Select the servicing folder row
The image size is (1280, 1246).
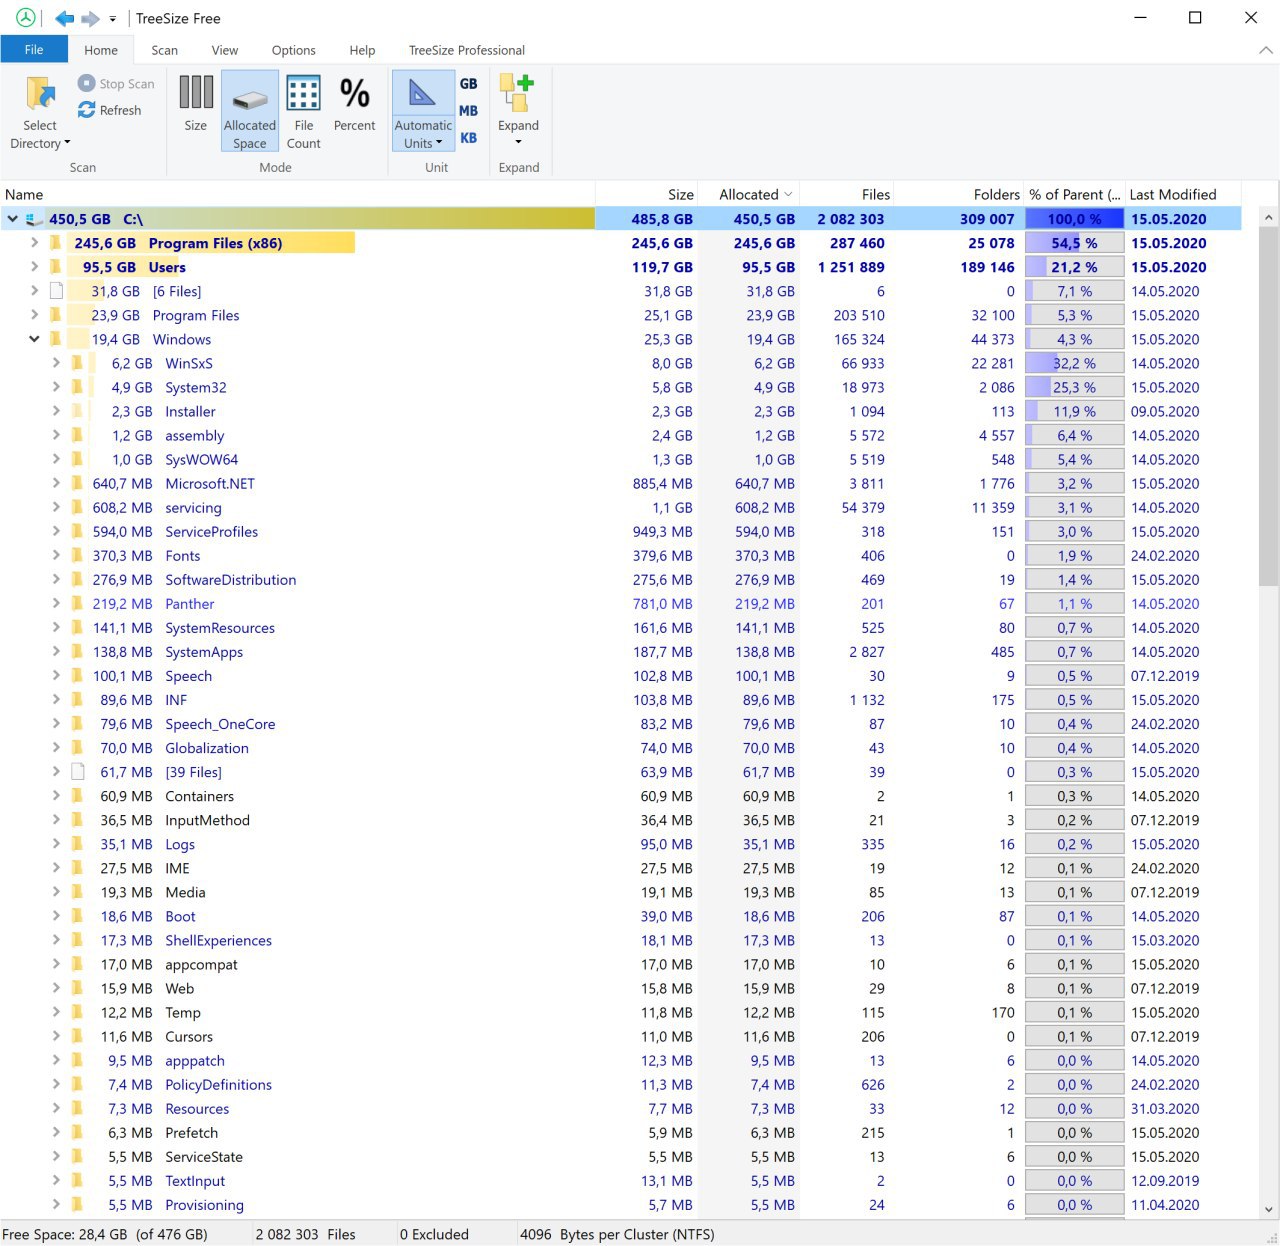(620, 507)
